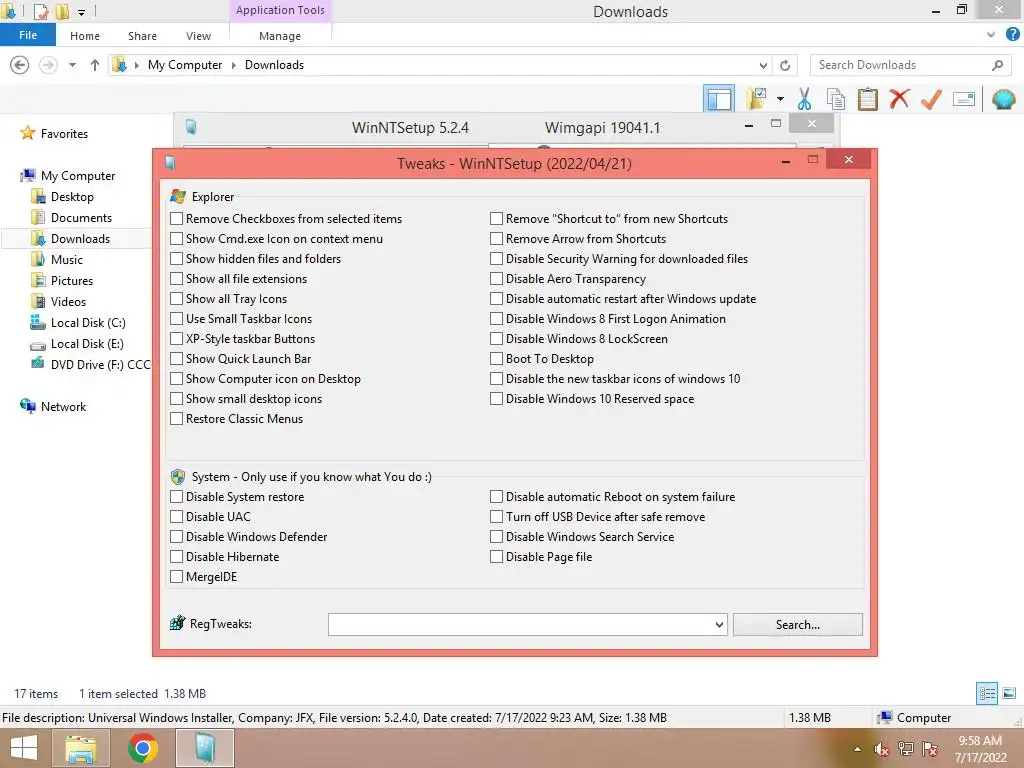Click Favorites in the navigation pane

54,133
